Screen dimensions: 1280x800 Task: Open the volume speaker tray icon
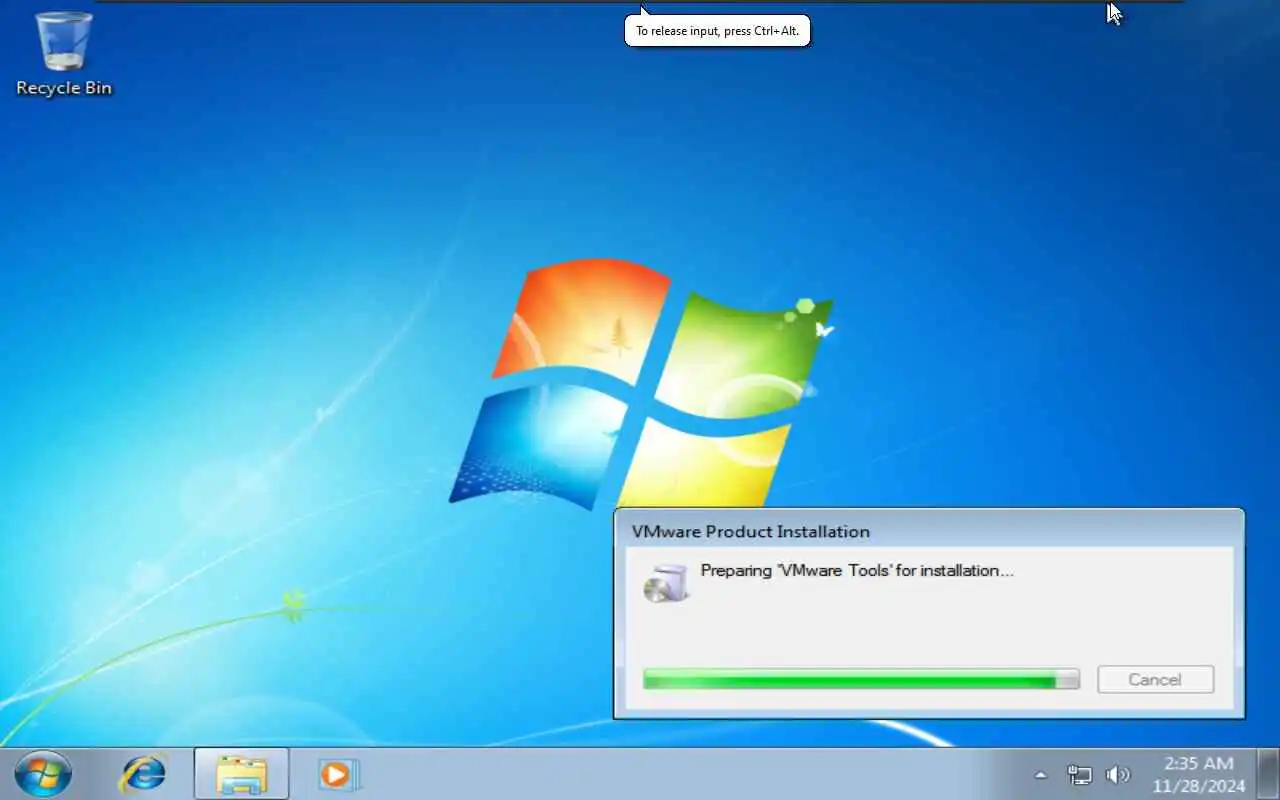pos(1117,775)
